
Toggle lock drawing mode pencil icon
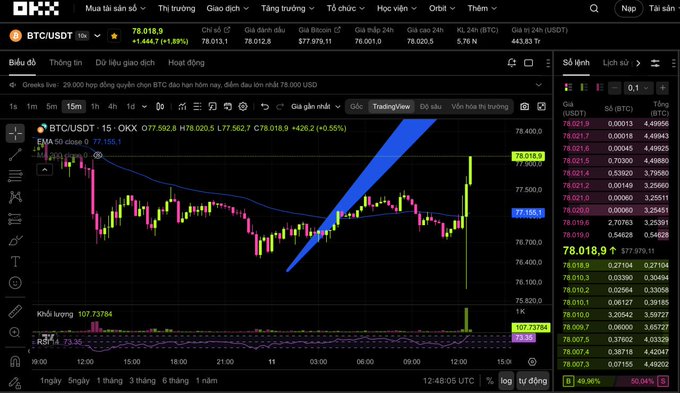pos(15,383)
